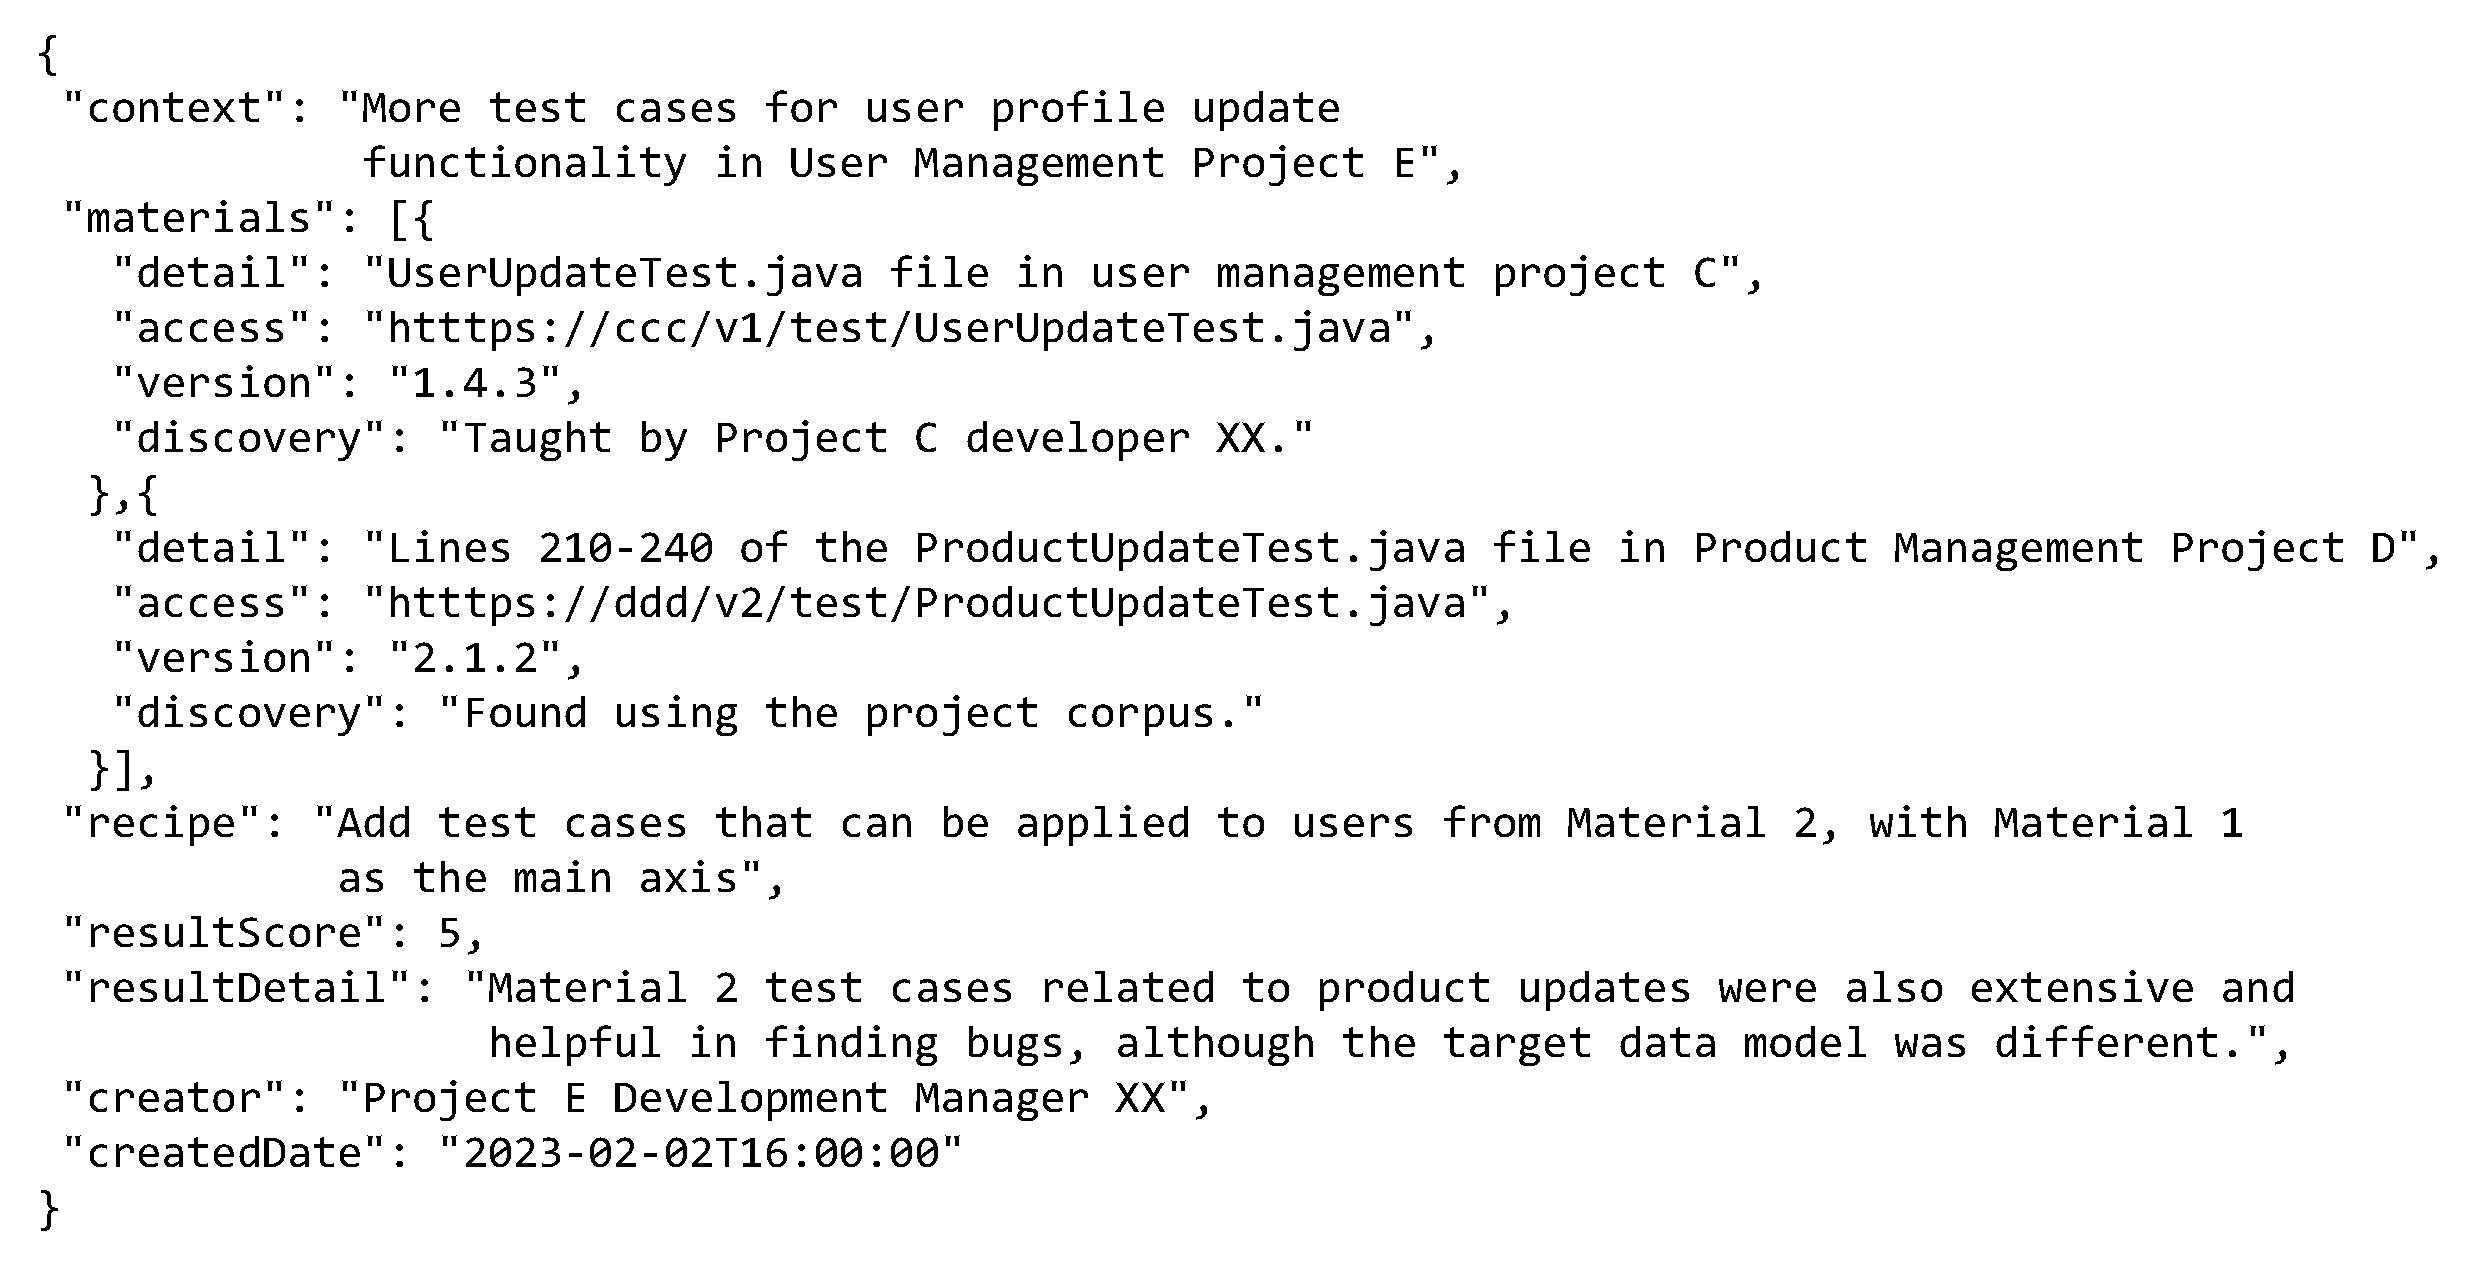Click "Project E Development Manager XX" value
Viewport: 2471px width, 1270px height.
click(764, 1098)
